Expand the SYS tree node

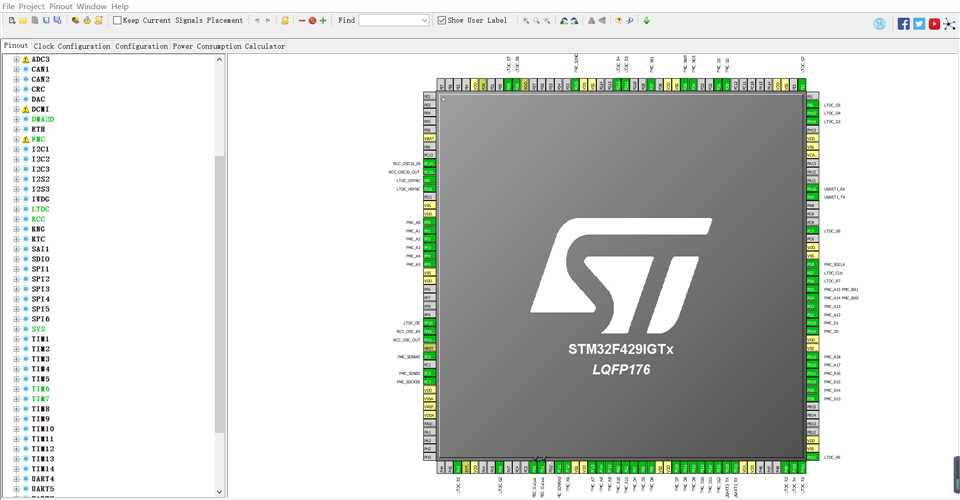[x=17, y=329]
